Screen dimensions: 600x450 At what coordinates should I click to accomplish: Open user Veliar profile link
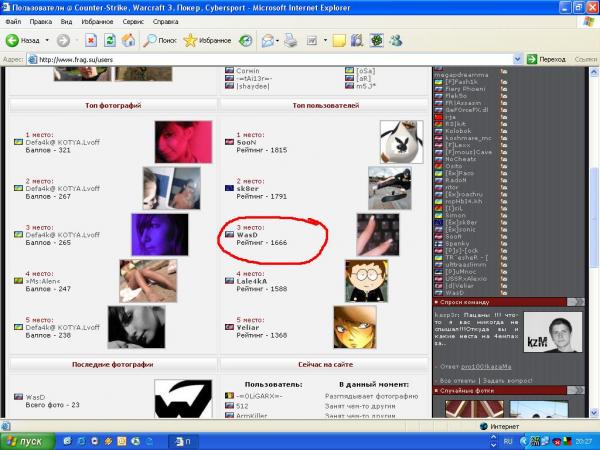click(x=248, y=328)
